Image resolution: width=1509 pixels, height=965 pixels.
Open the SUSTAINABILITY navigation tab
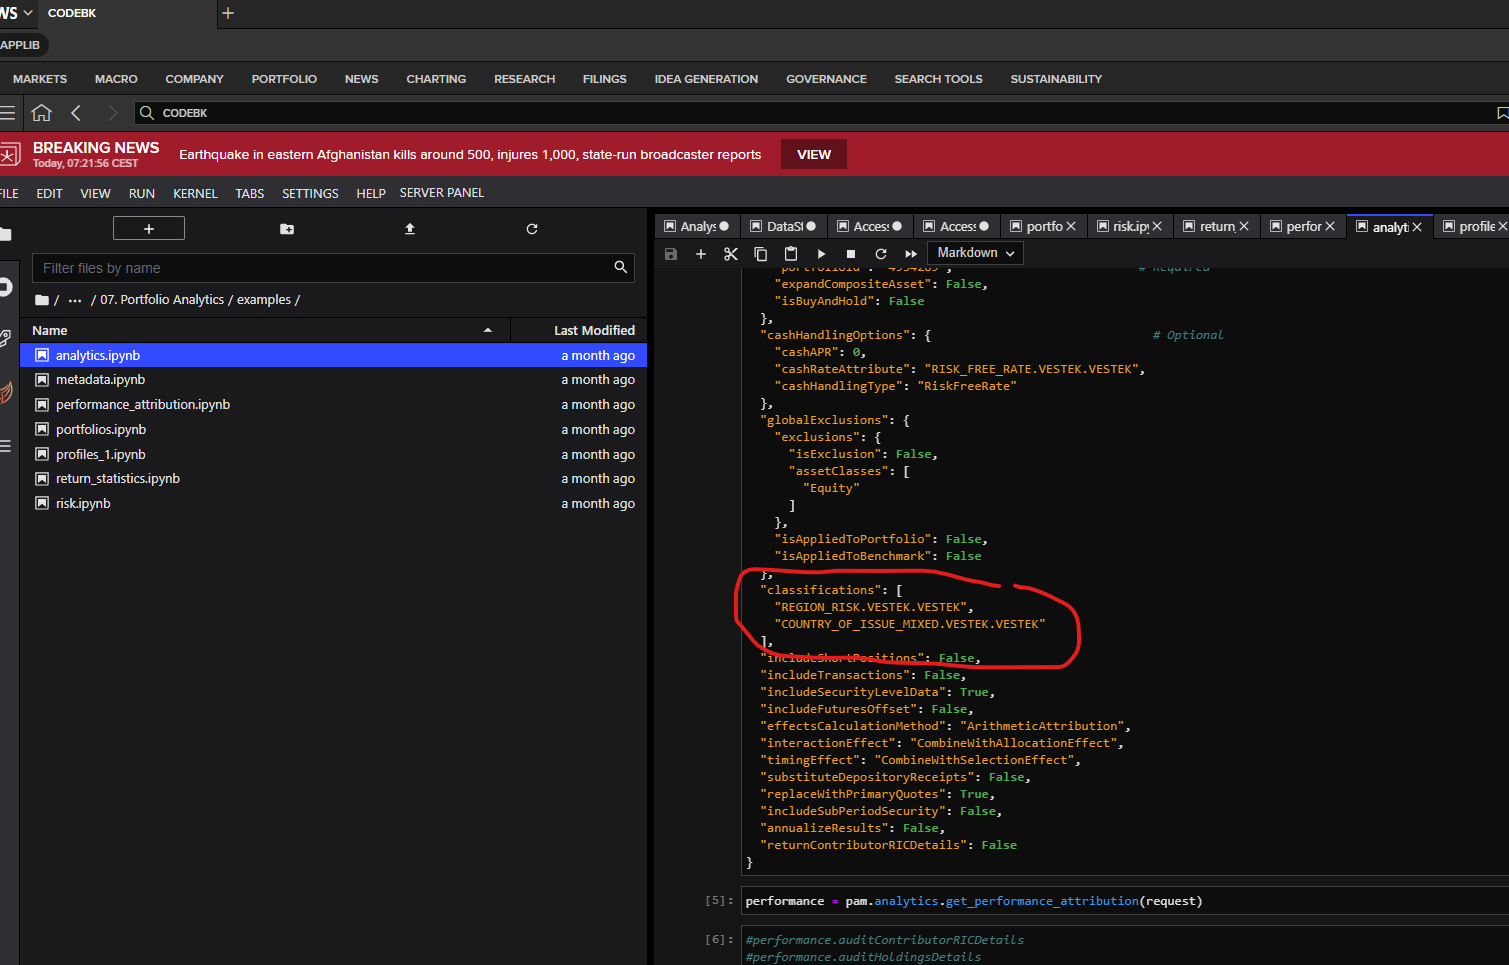point(1056,79)
